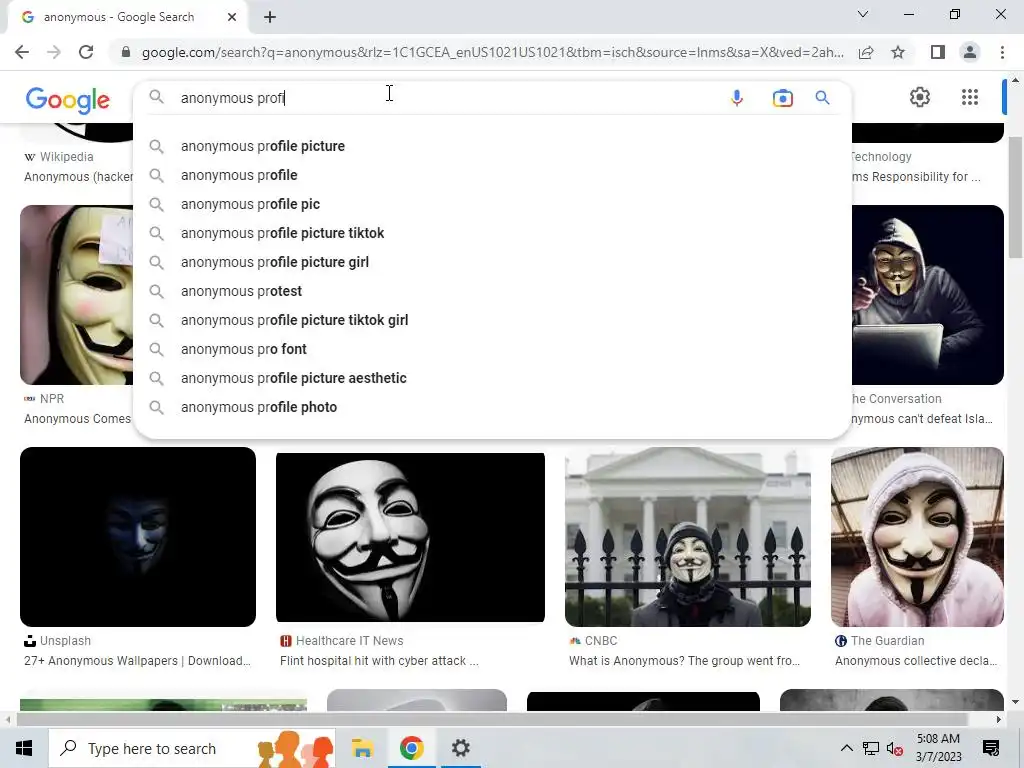Open The Guardian source link
This screenshot has height=768, width=1024.
[x=880, y=641]
